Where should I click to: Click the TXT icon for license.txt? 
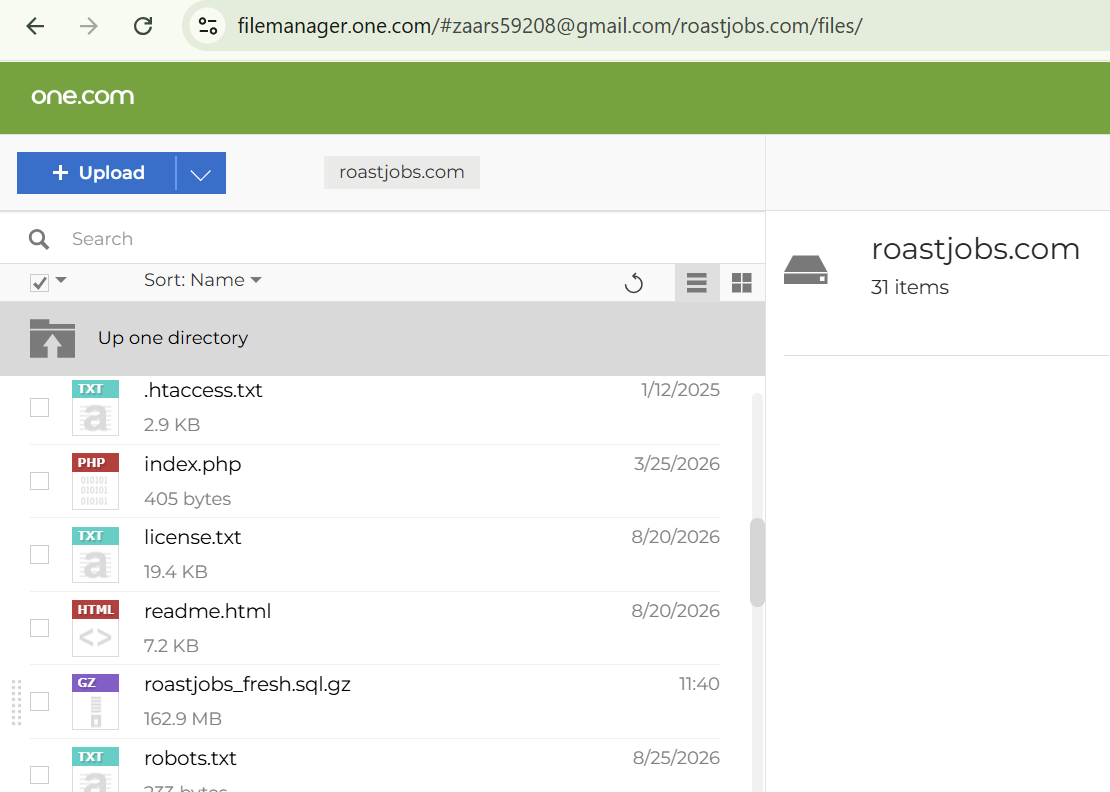96,555
